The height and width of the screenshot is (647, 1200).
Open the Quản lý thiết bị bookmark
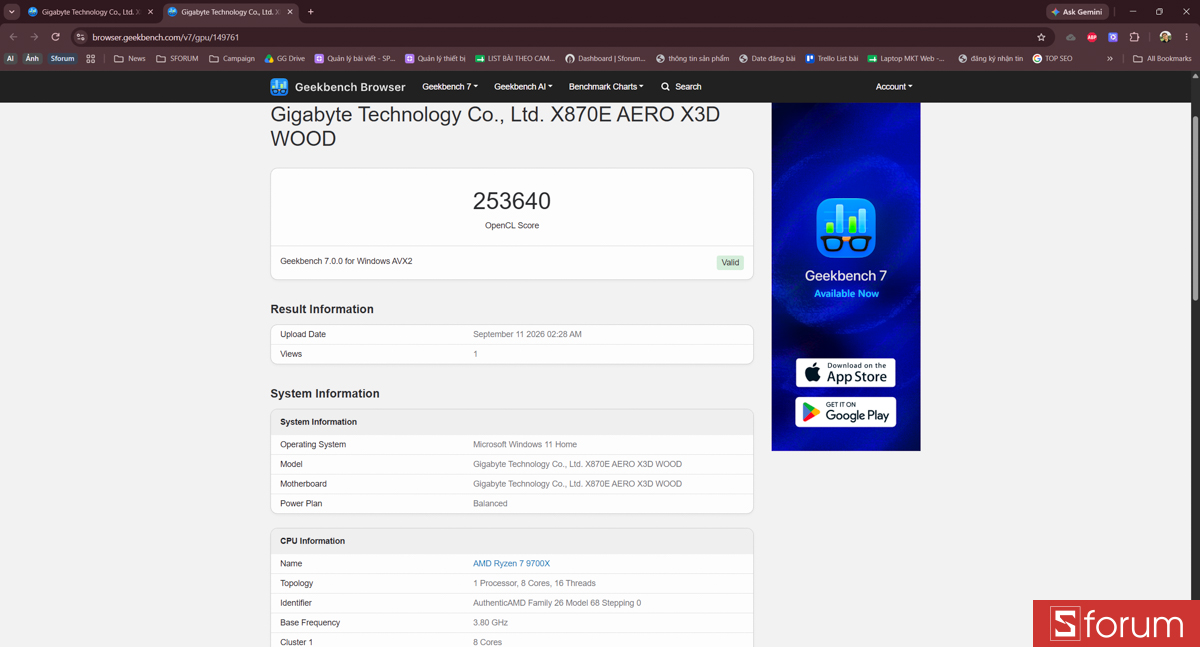click(435, 59)
